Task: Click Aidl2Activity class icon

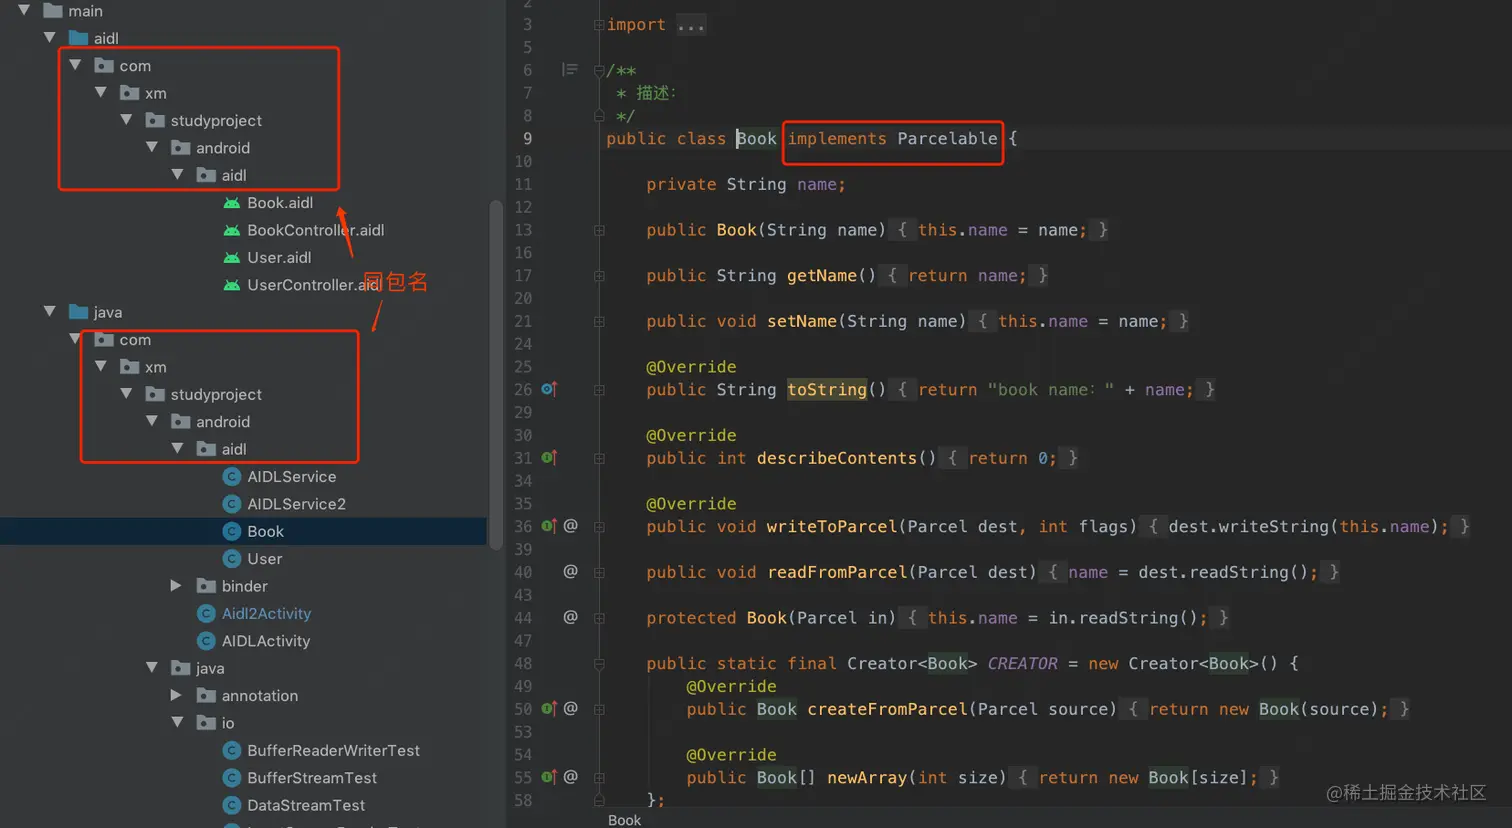Action: (207, 613)
